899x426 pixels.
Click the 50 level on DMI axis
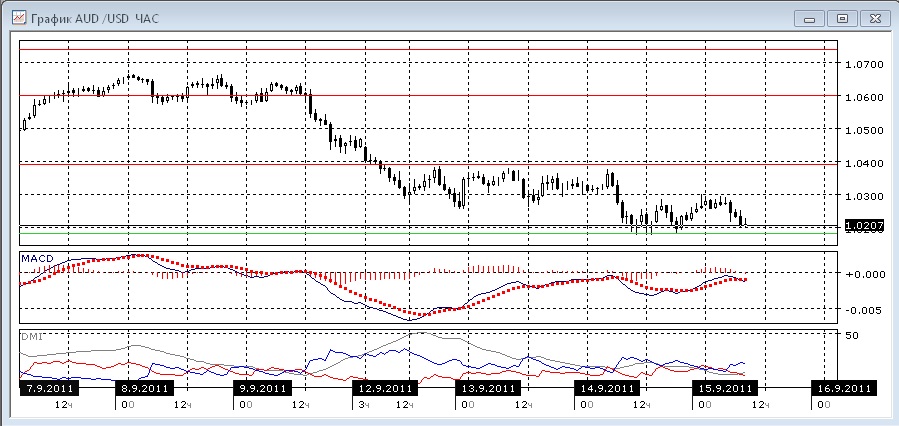(852, 335)
